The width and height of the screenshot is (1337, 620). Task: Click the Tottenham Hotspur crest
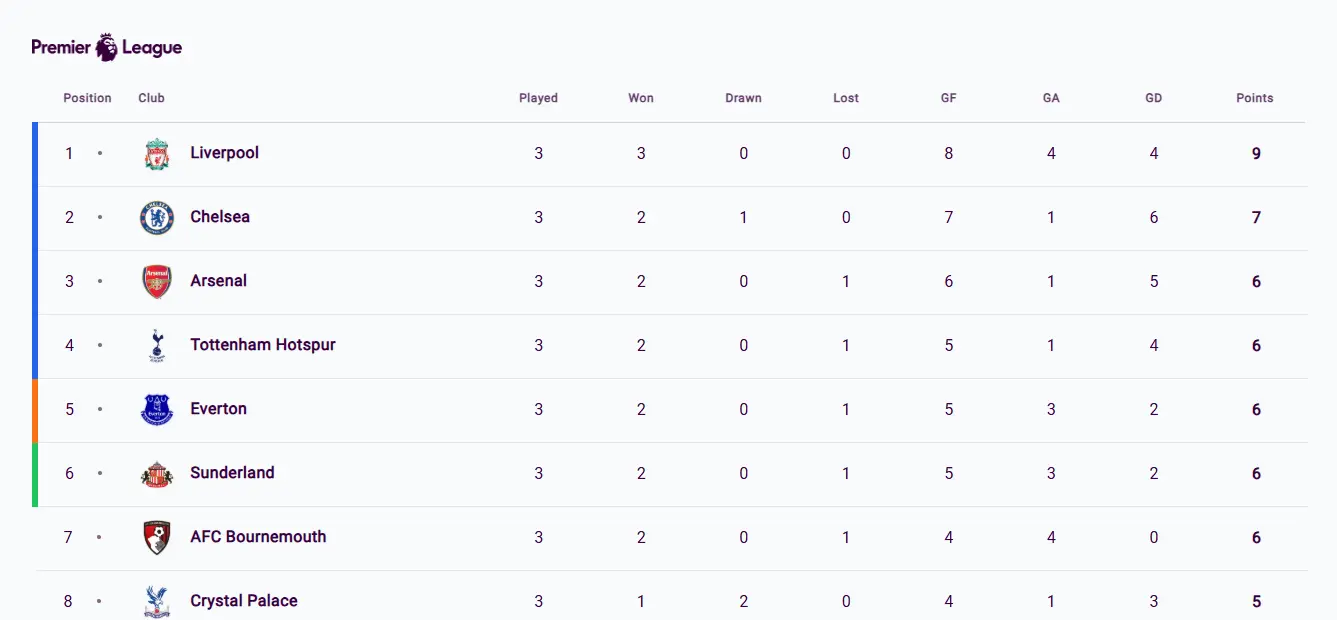click(x=155, y=345)
